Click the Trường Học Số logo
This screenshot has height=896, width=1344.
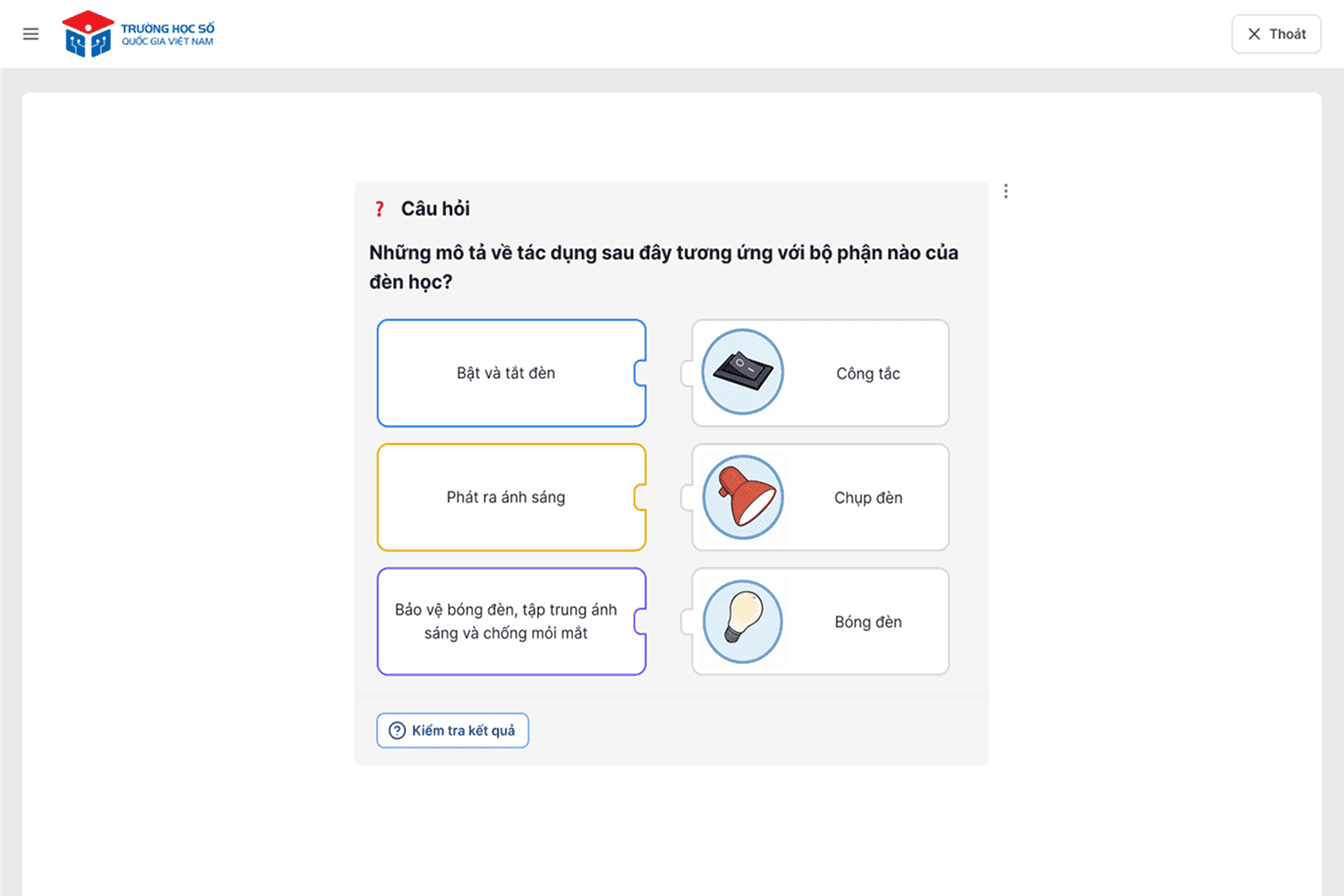(138, 34)
